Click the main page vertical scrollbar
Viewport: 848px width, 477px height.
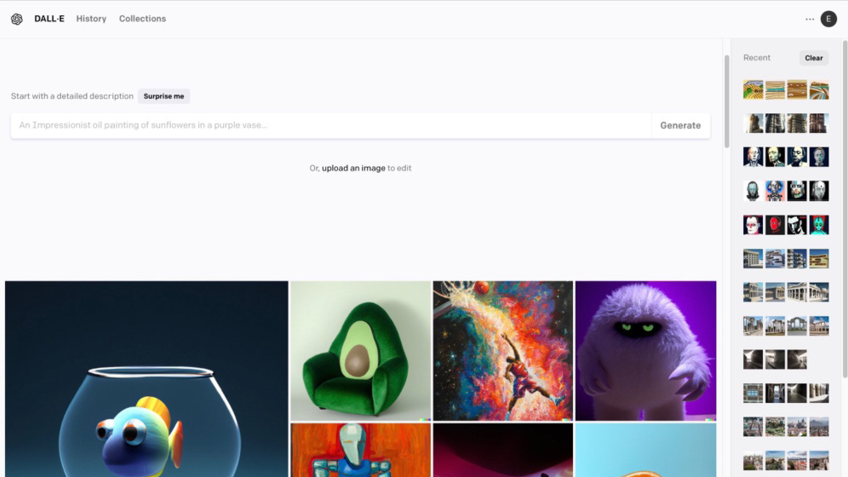(726, 101)
